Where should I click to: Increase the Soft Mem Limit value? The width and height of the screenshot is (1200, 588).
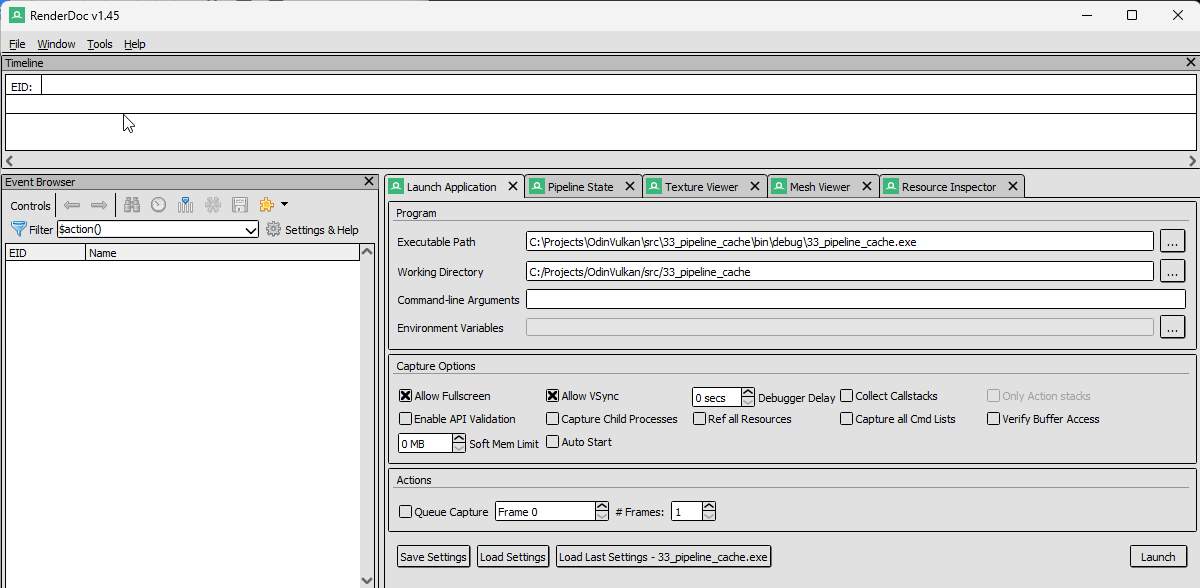pos(459,439)
